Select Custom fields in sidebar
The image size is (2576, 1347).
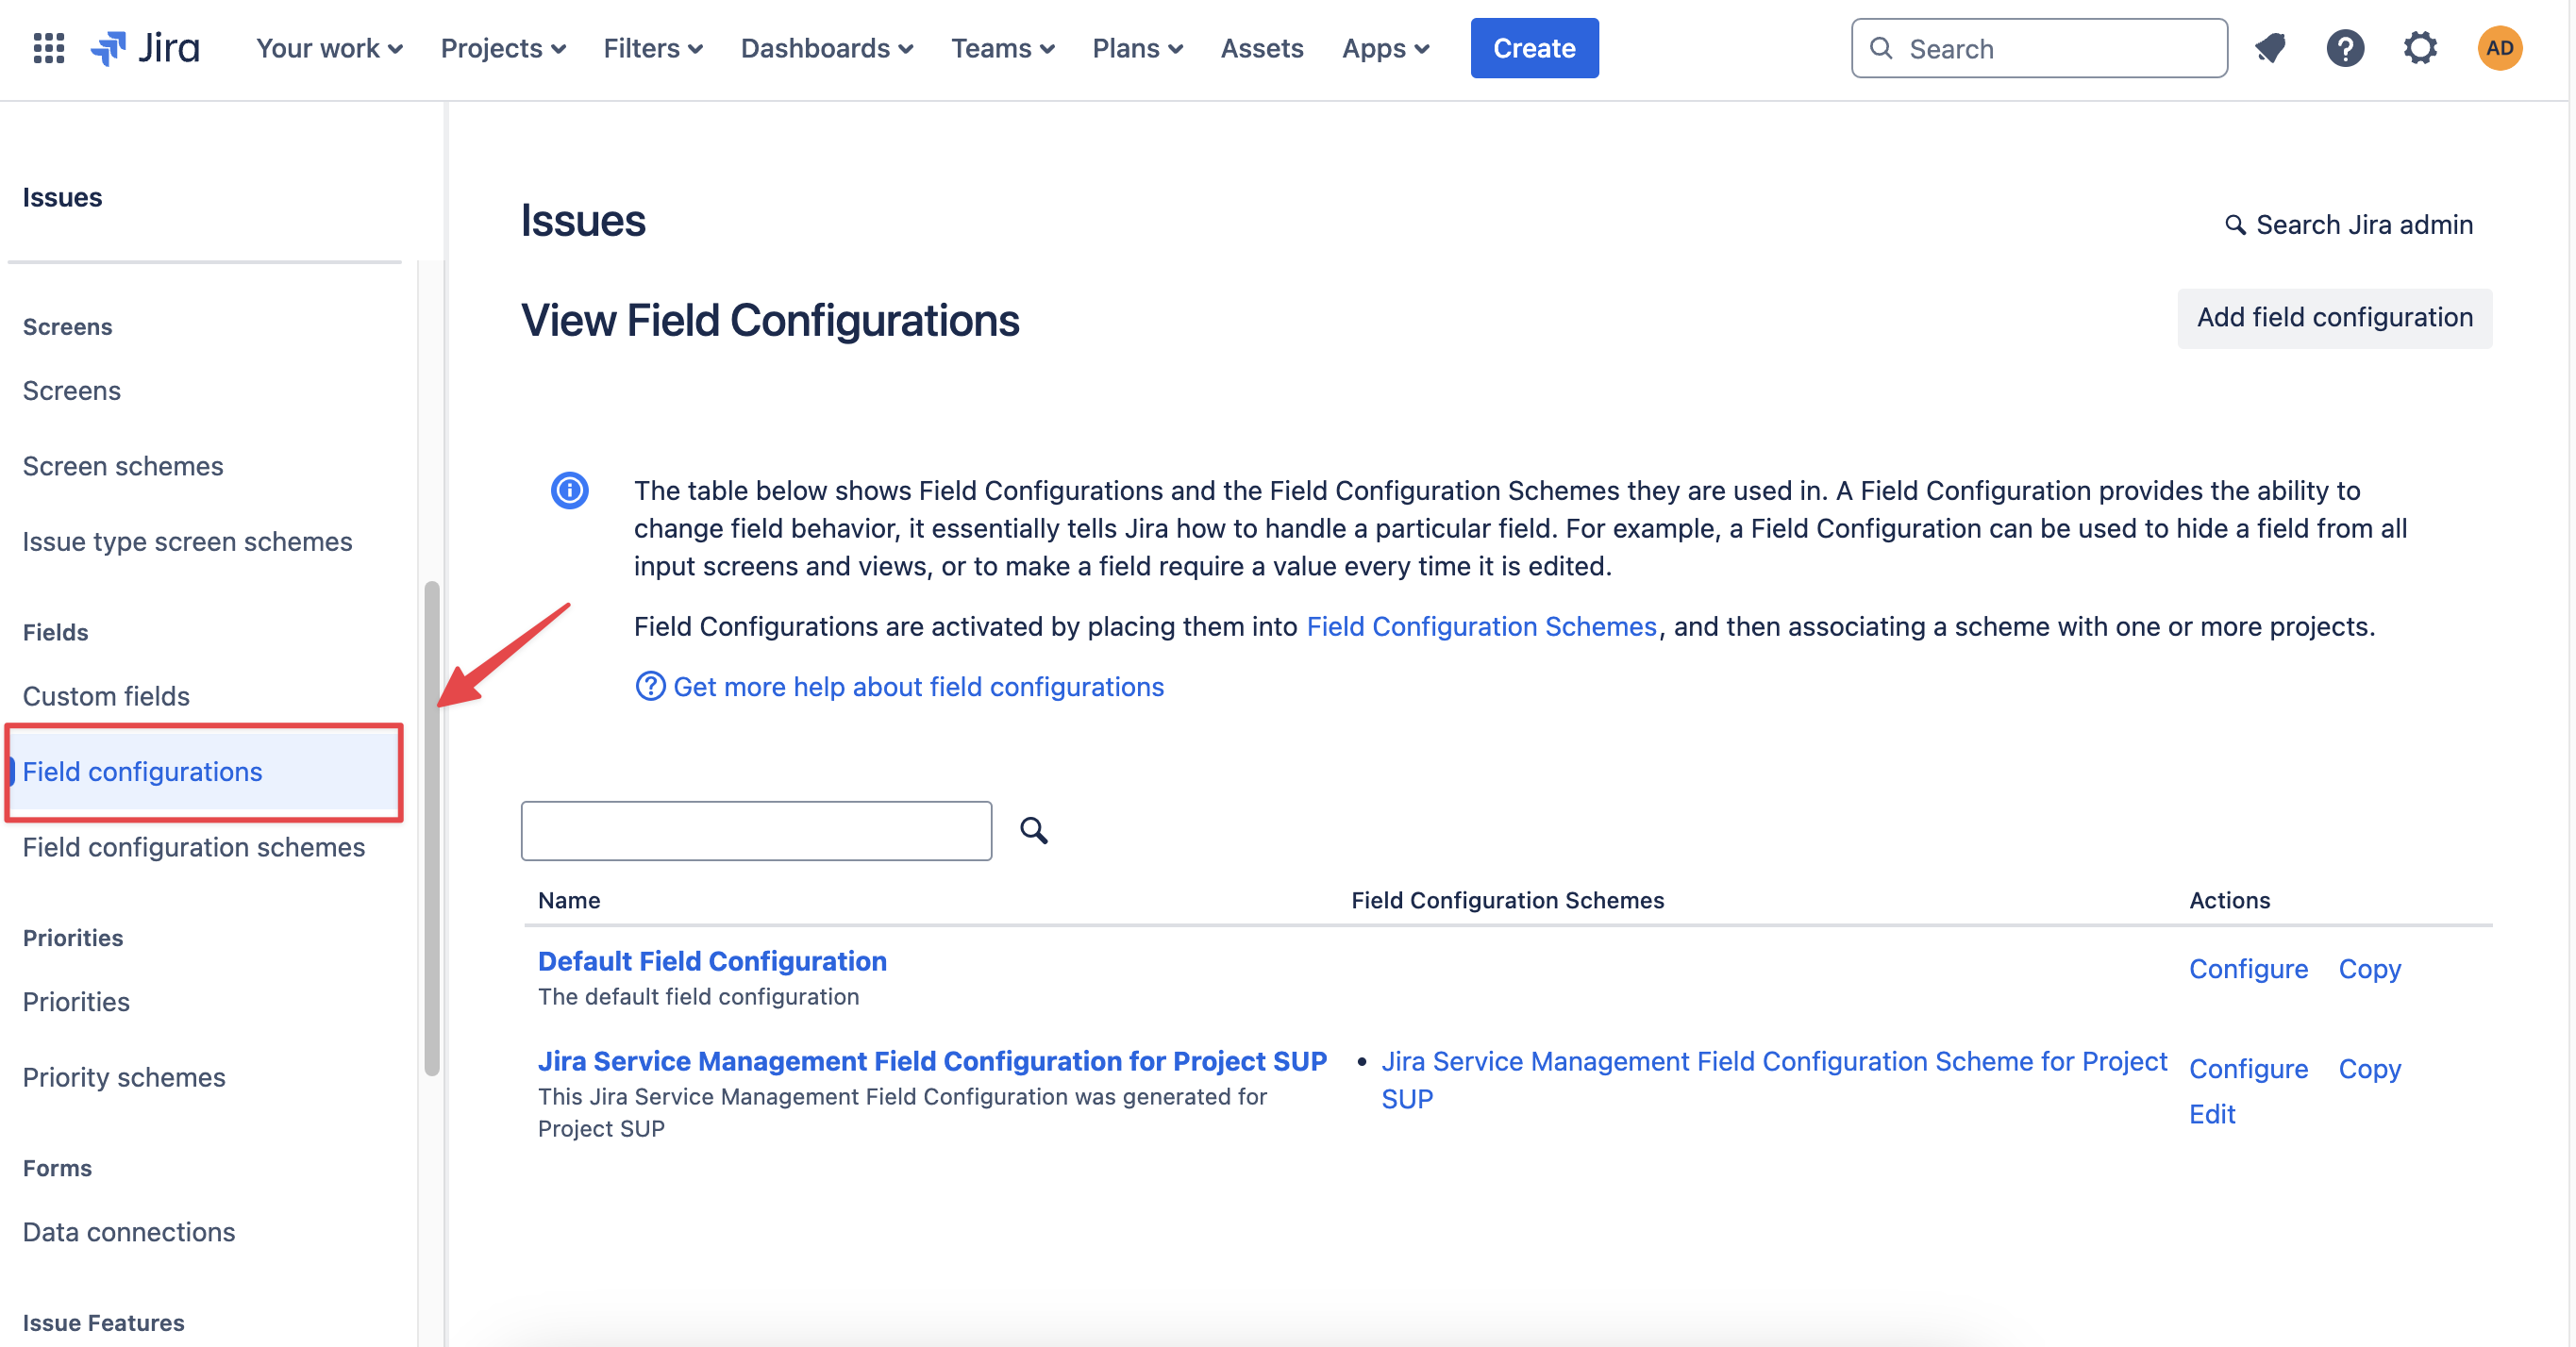point(106,696)
